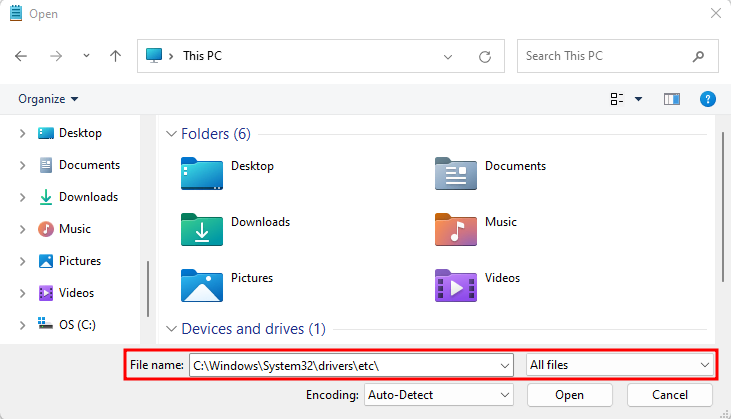This screenshot has width=731, height=419.
Task: Open the Downloads folder icon
Action: pos(202,228)
